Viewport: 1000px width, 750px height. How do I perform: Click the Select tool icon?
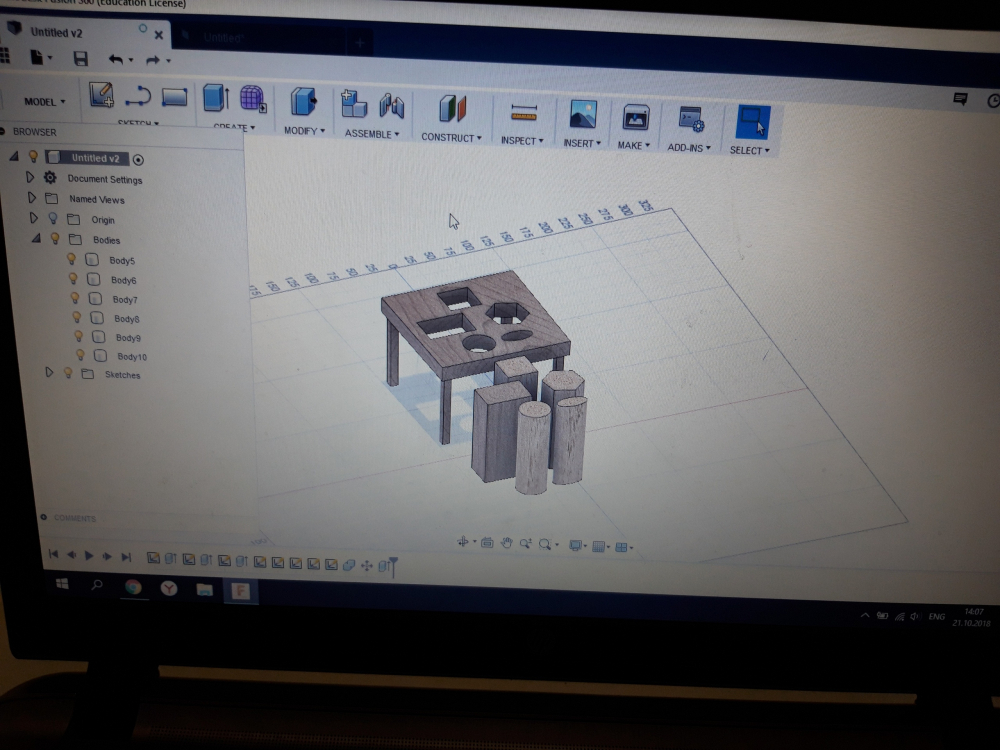point(753,122)
